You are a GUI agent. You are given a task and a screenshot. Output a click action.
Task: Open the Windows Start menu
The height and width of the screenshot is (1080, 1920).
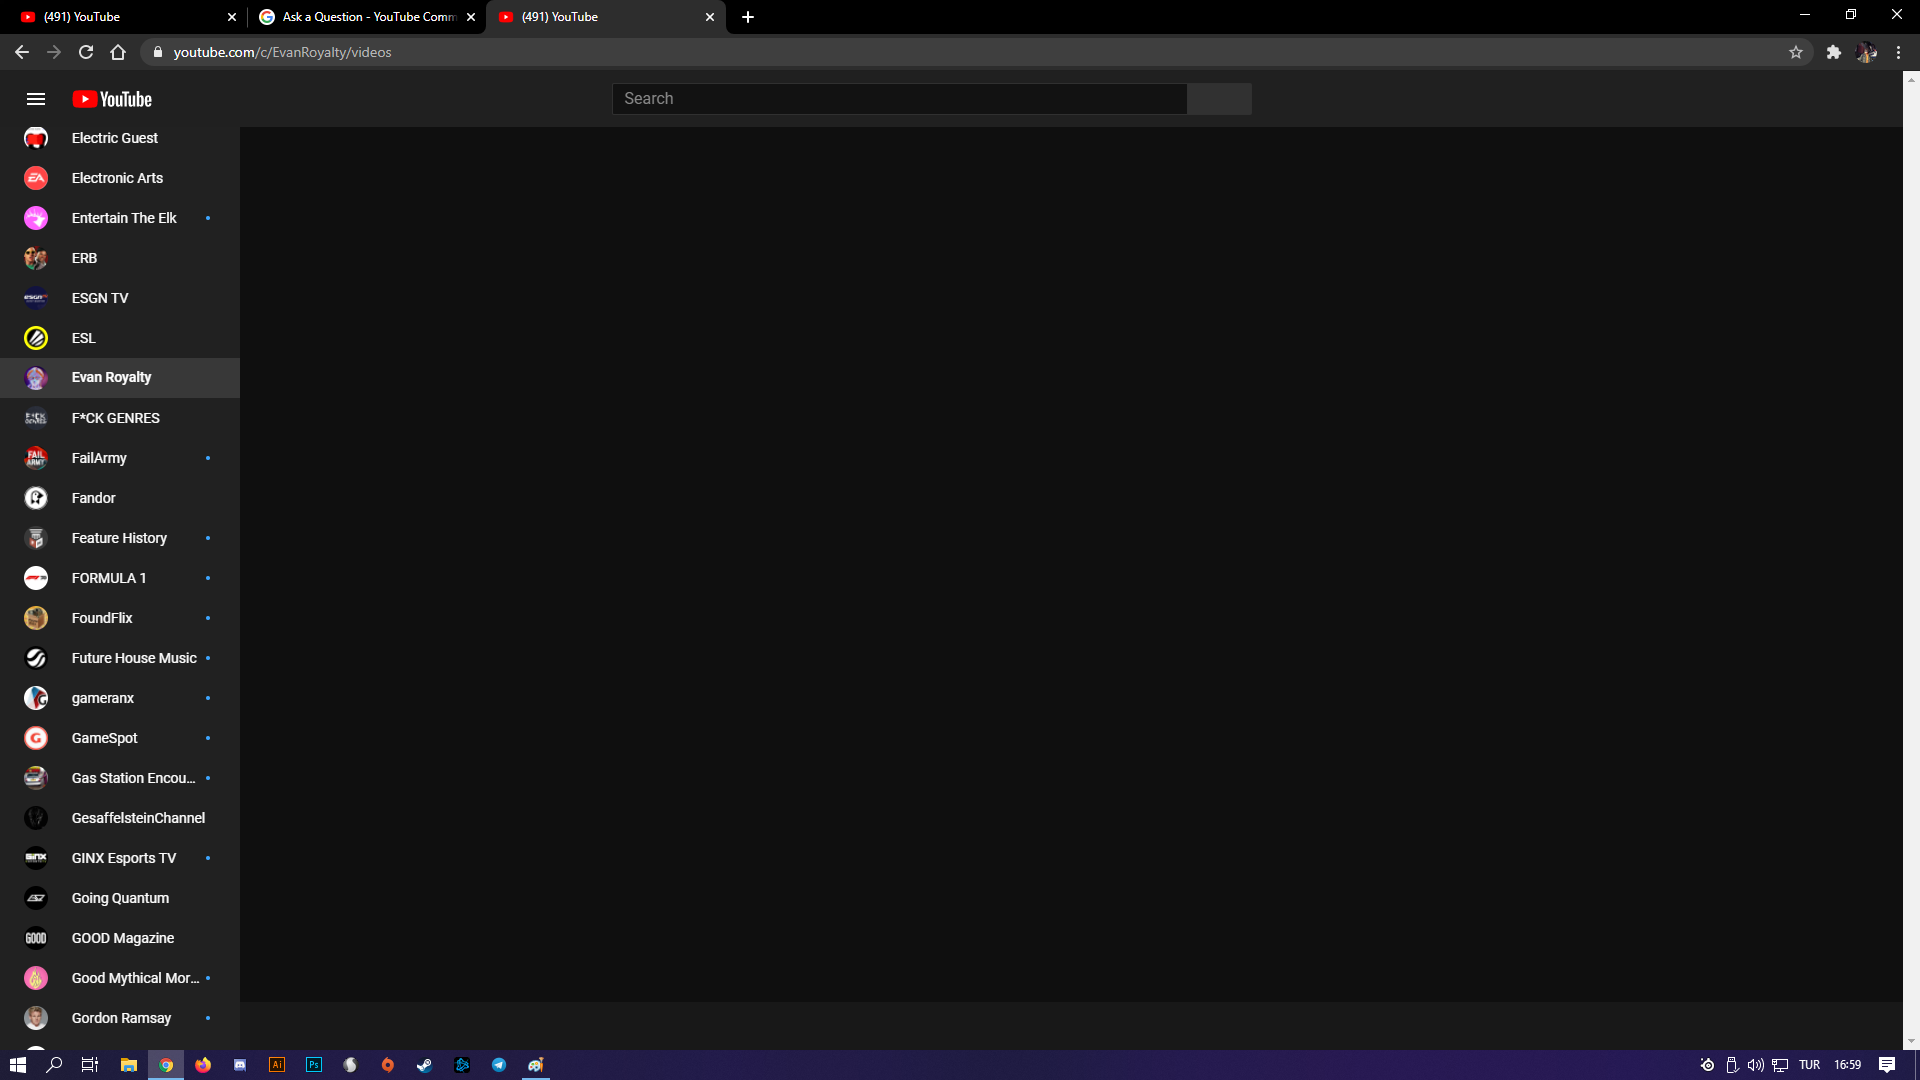(x=17, y=1065)
